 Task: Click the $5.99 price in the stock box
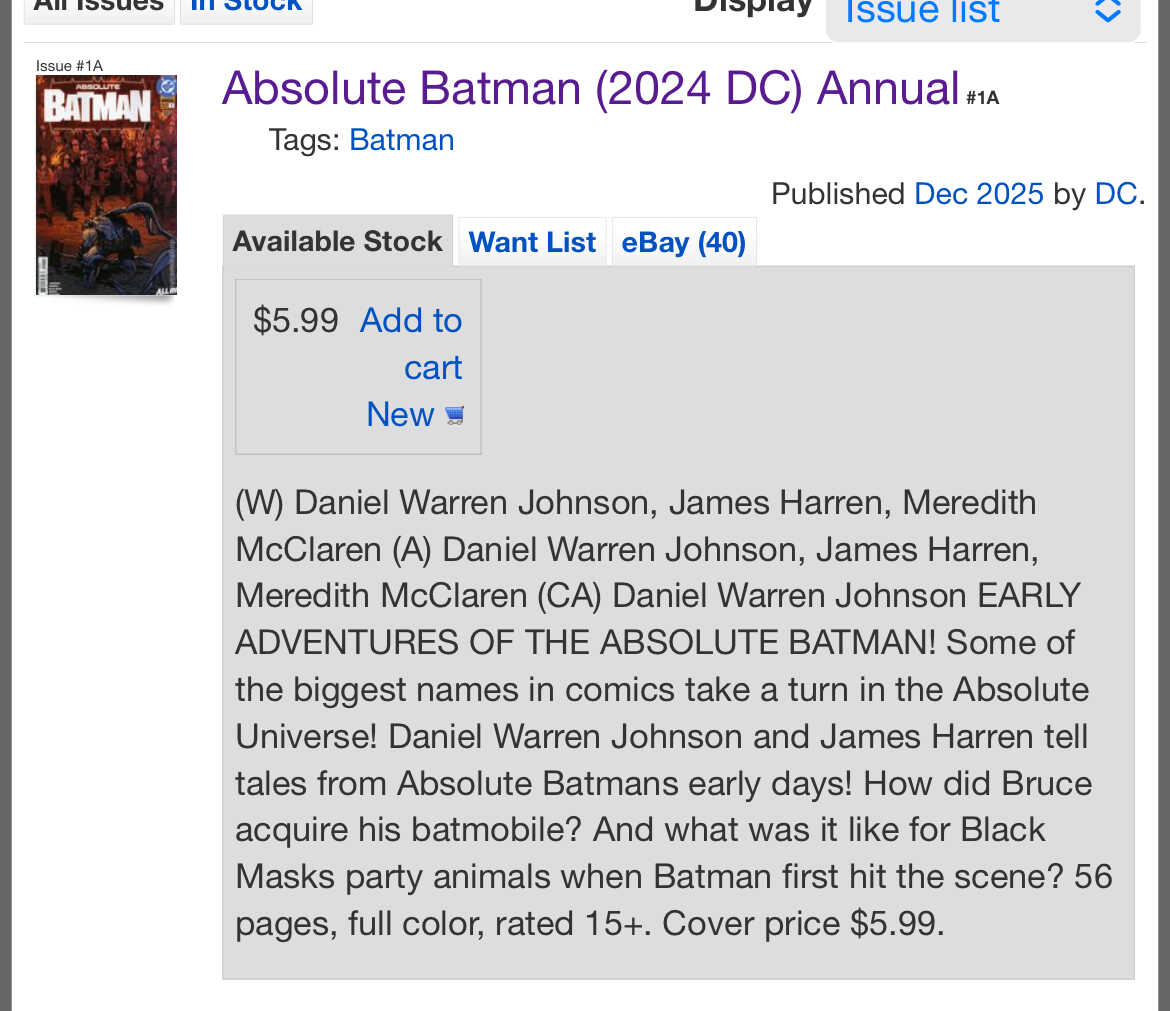point(296,320)
